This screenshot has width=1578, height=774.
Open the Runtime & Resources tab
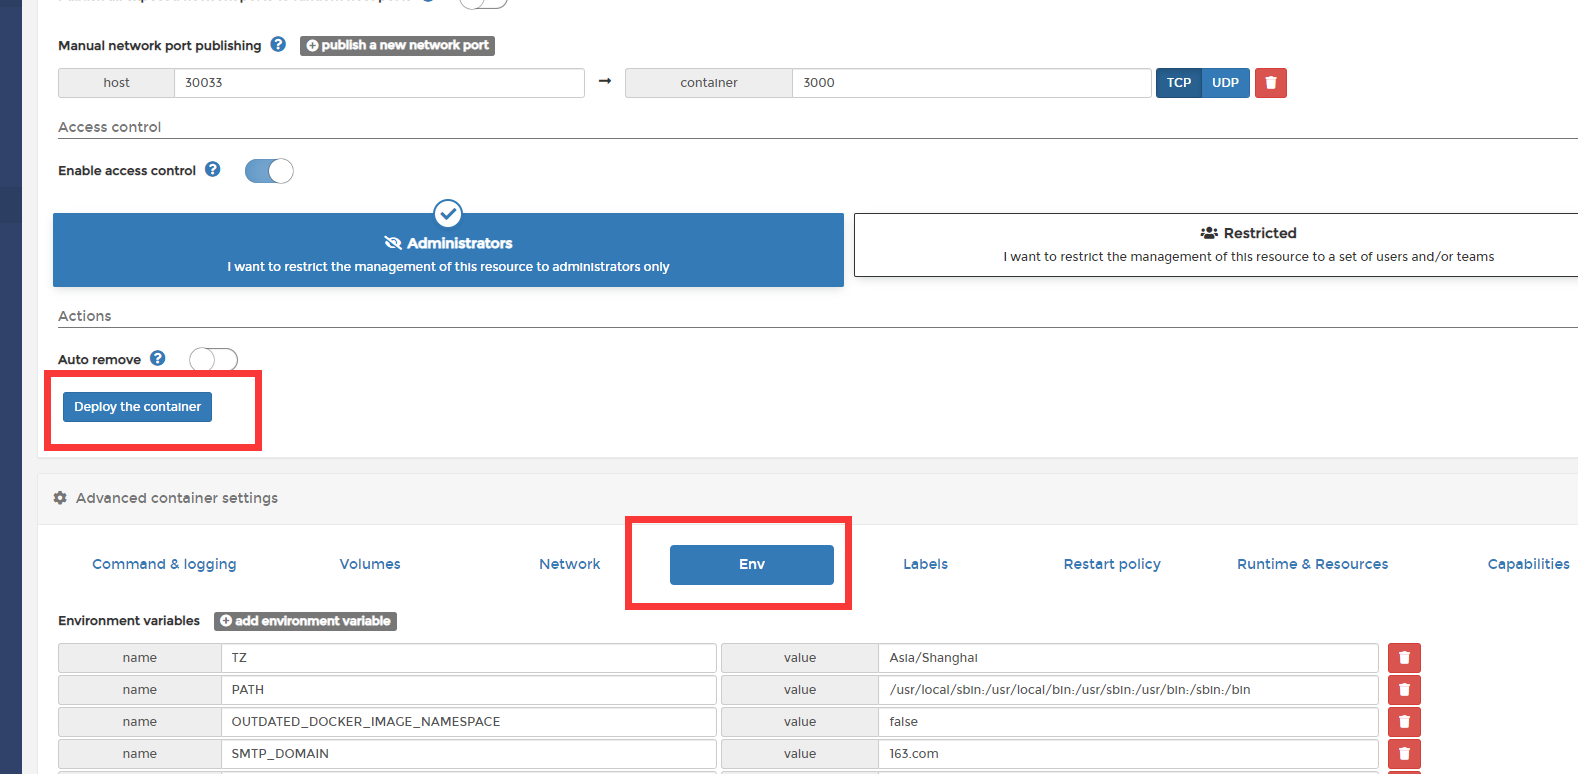click(x=1313, y=564)
